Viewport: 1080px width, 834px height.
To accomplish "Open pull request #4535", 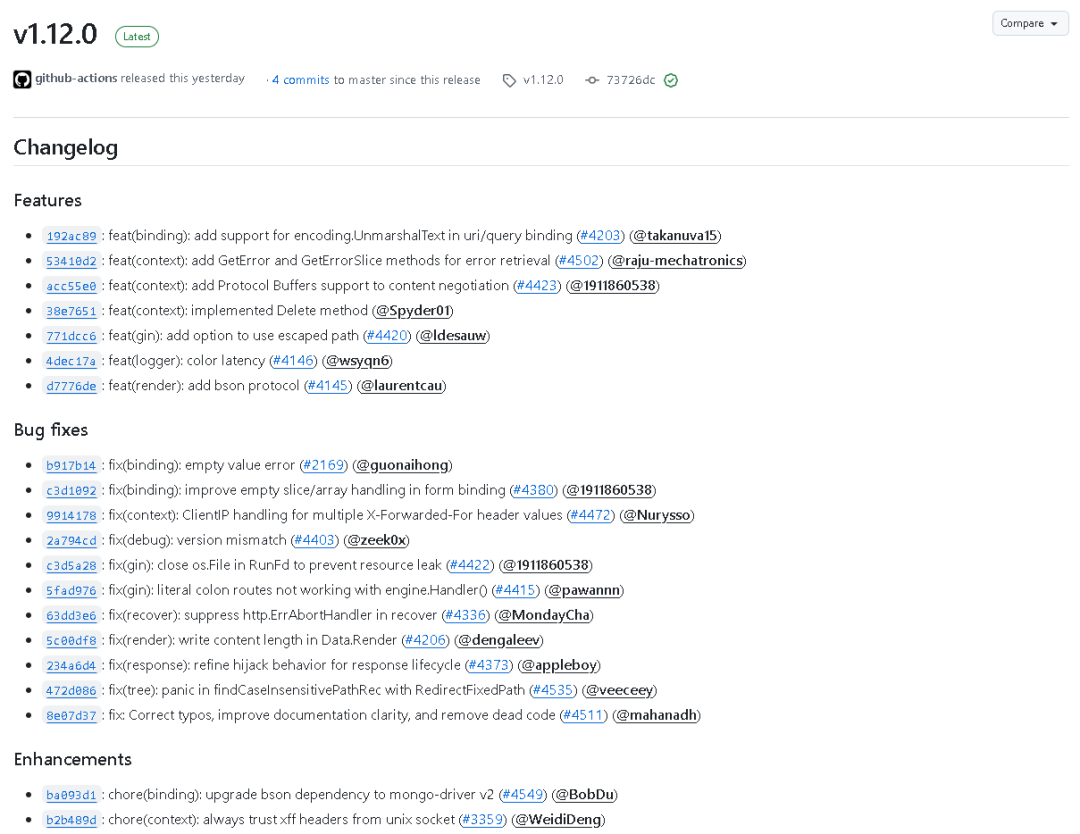I will (x=553, y=690).
